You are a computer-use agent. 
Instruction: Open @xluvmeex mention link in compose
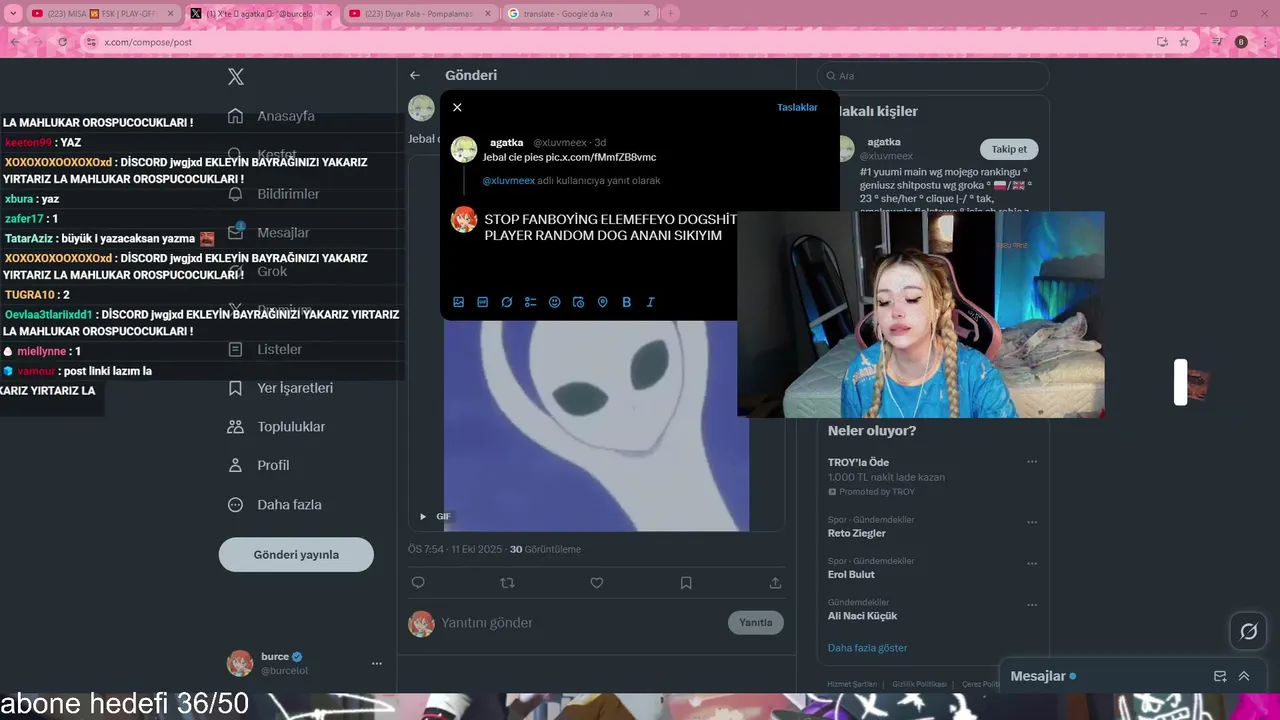point(508,181)
